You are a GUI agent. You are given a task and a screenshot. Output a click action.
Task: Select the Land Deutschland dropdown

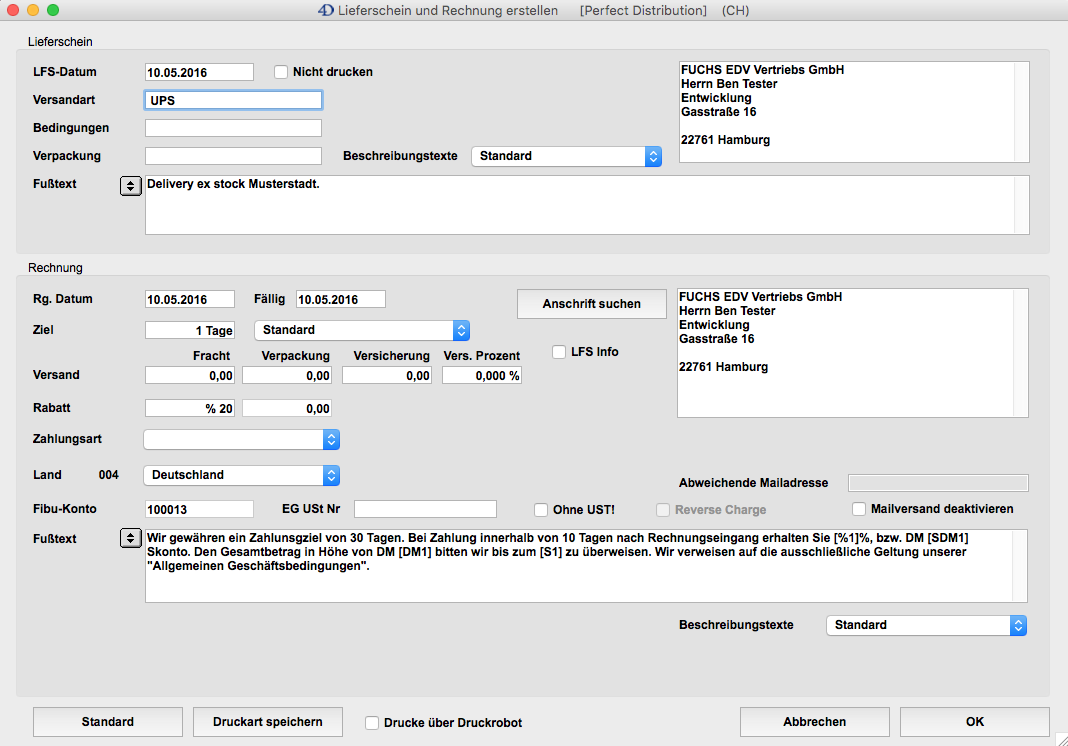241,475
